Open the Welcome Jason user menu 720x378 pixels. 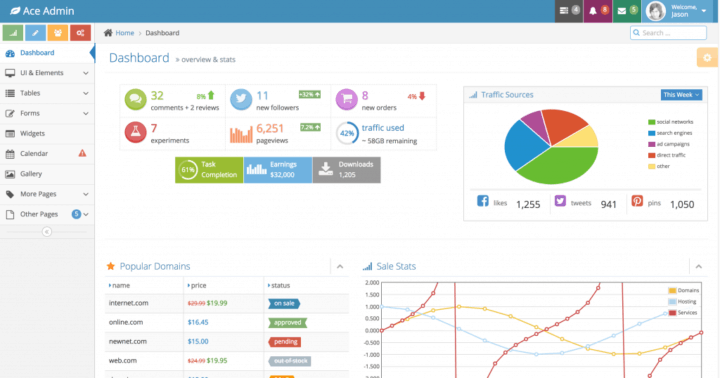678,11
